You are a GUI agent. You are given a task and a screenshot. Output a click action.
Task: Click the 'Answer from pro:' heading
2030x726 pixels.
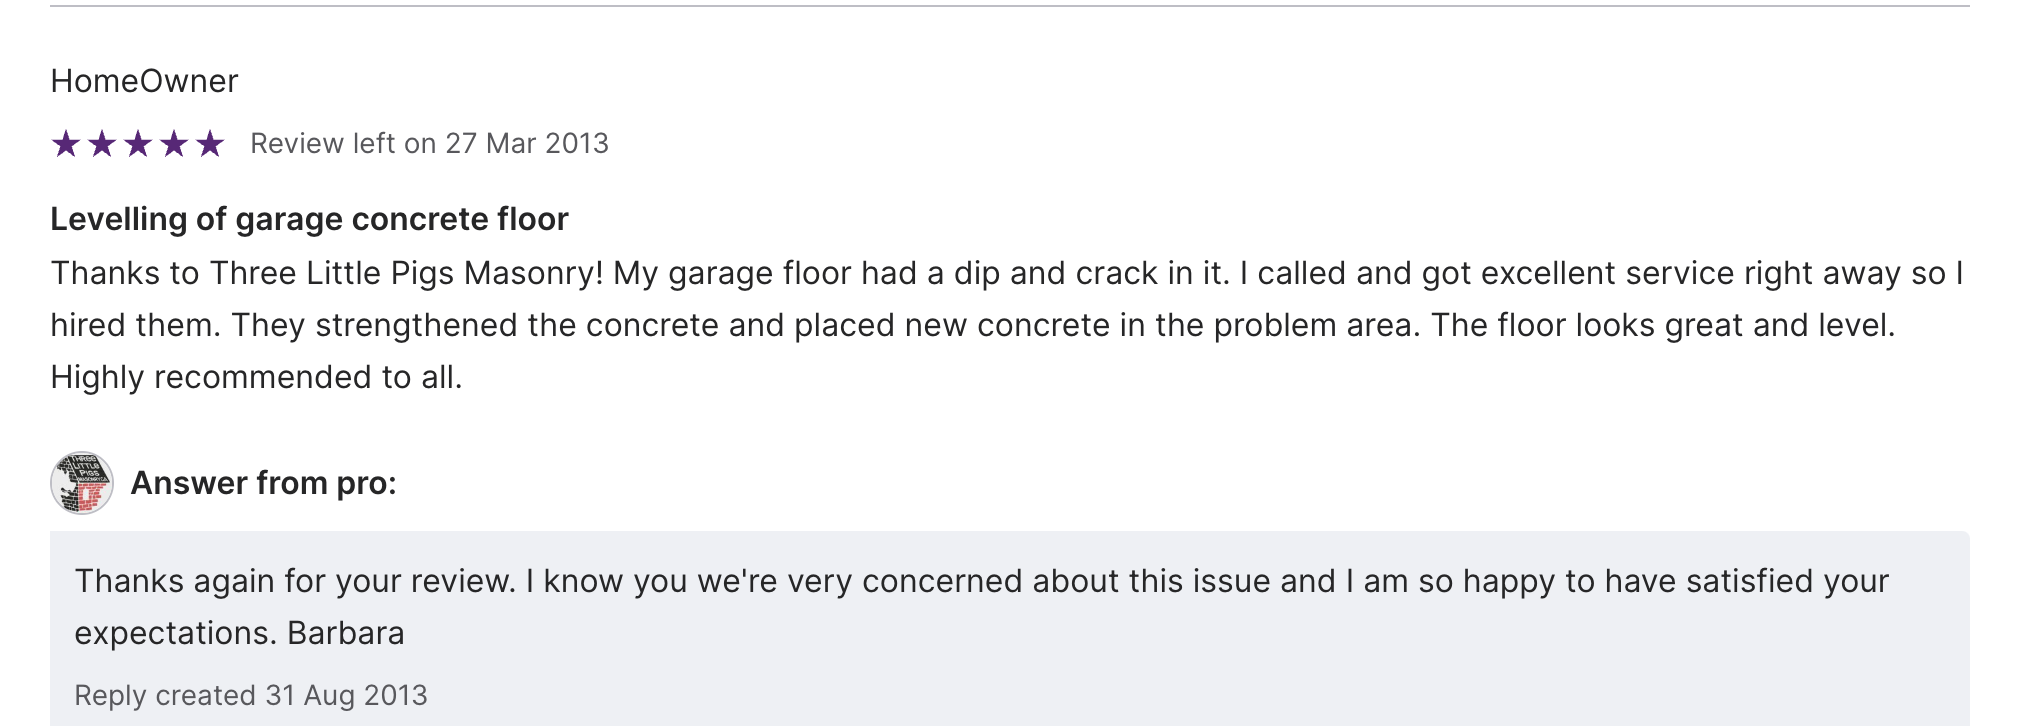point(263,483)
